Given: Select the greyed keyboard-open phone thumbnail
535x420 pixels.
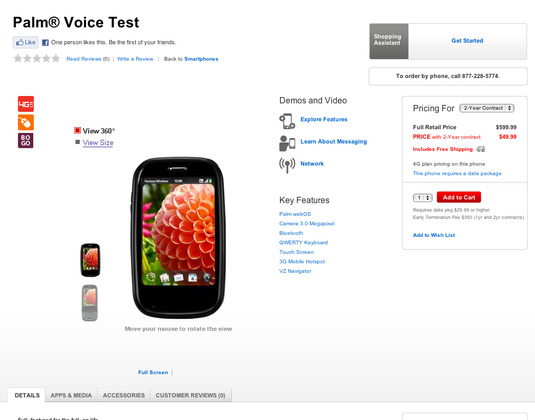Looking at the screenshot, I should pyautogui.click(x=90, y=303).
